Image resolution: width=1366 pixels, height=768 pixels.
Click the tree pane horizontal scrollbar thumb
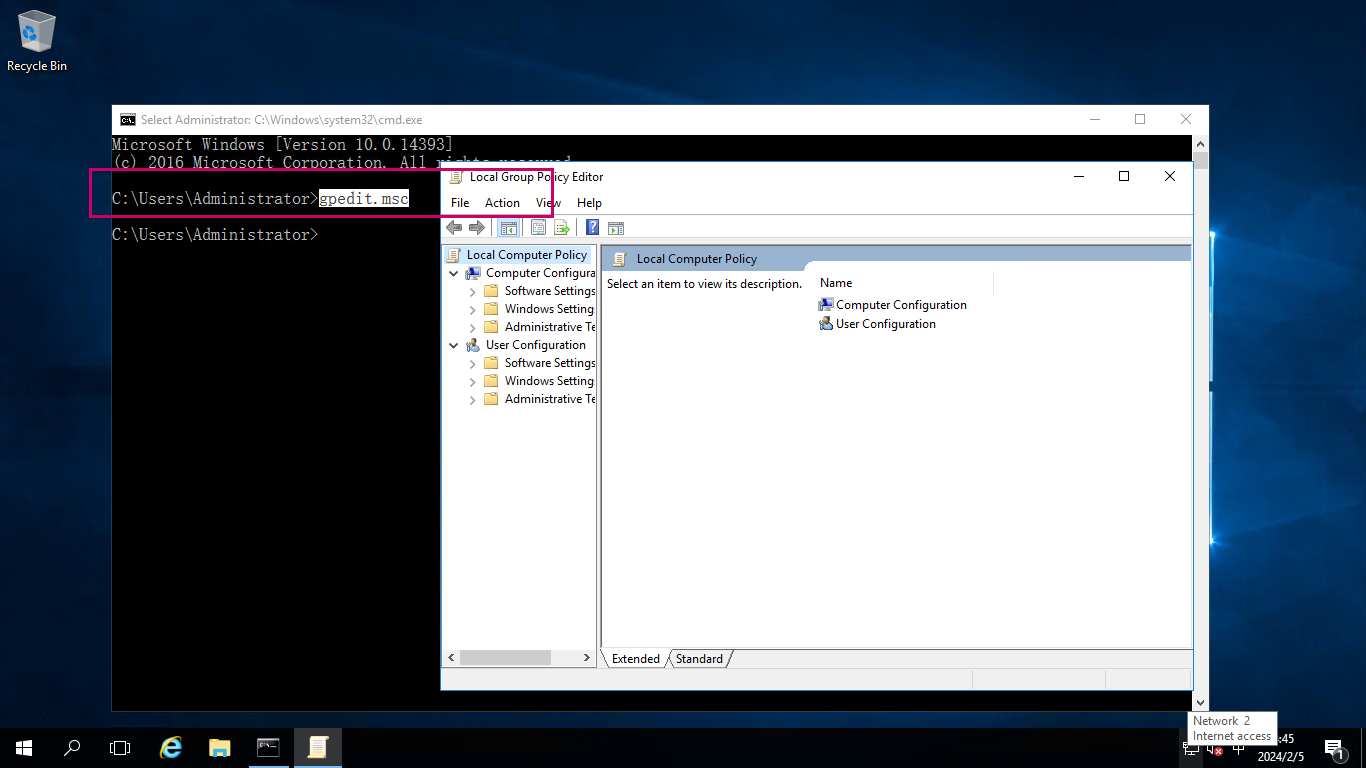[506, 658]
